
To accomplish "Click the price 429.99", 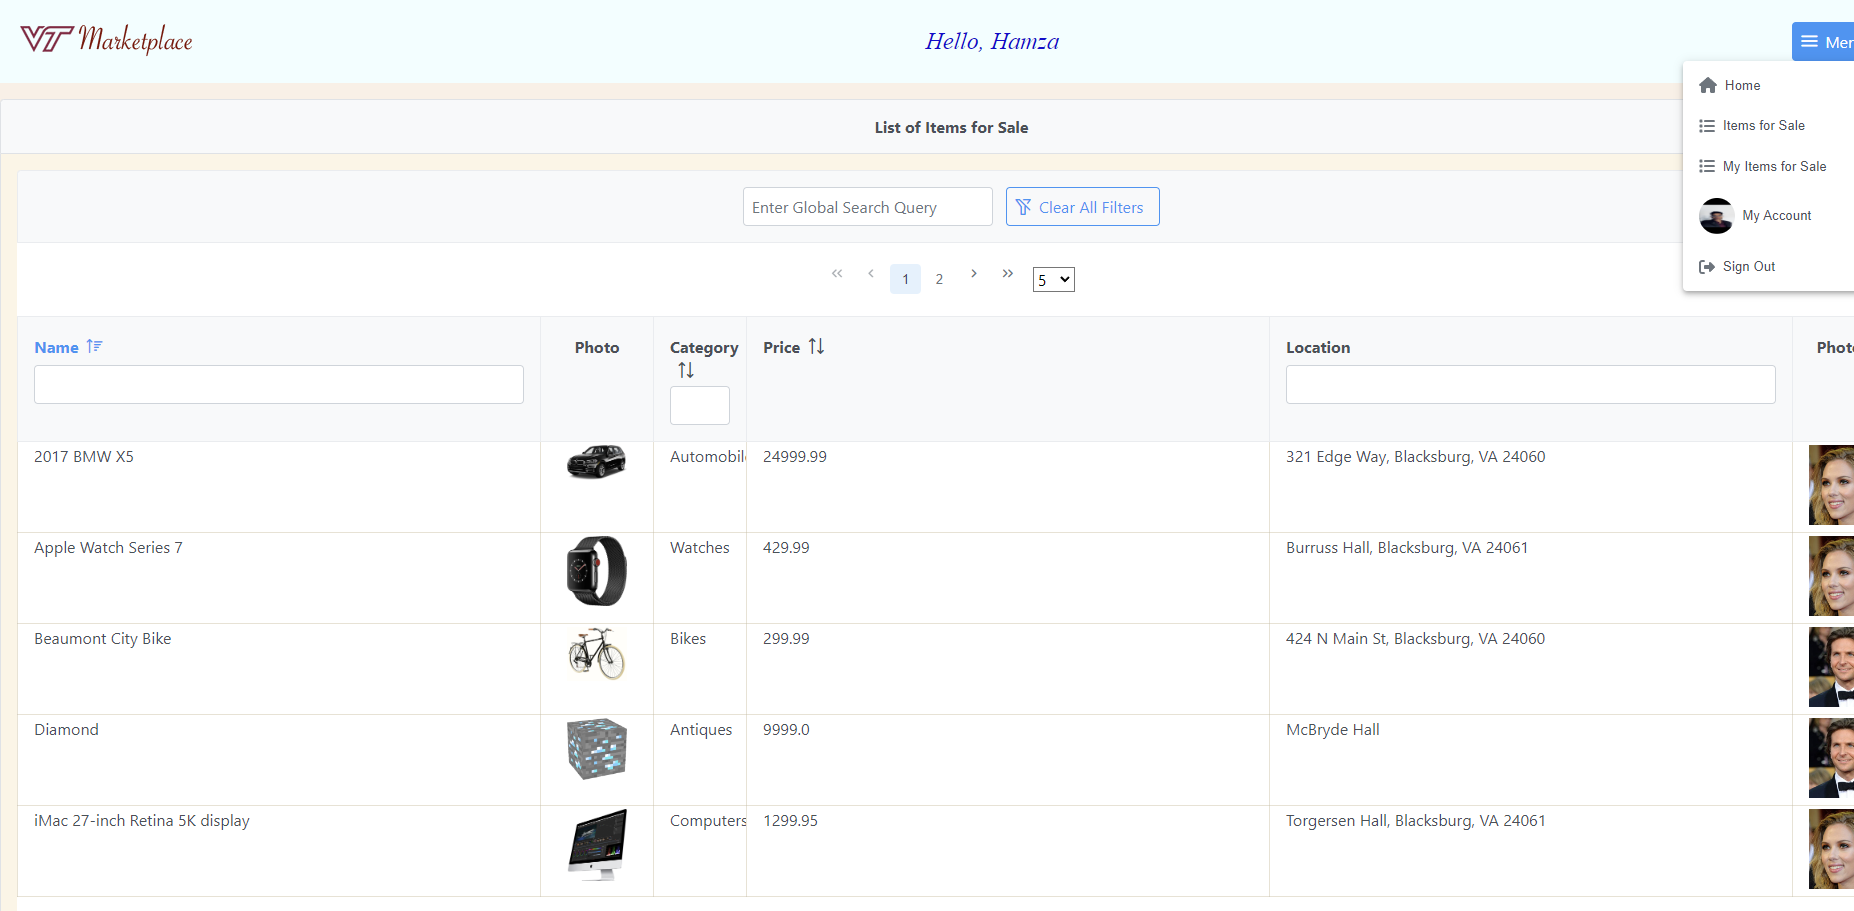I will pos(786,548).
